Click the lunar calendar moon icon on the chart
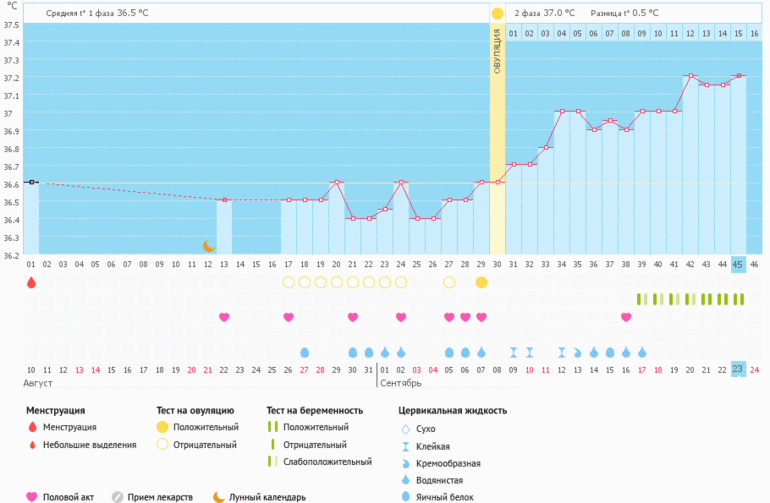The height and width of the screenshot is (503, 770). (x=209, y=245)
